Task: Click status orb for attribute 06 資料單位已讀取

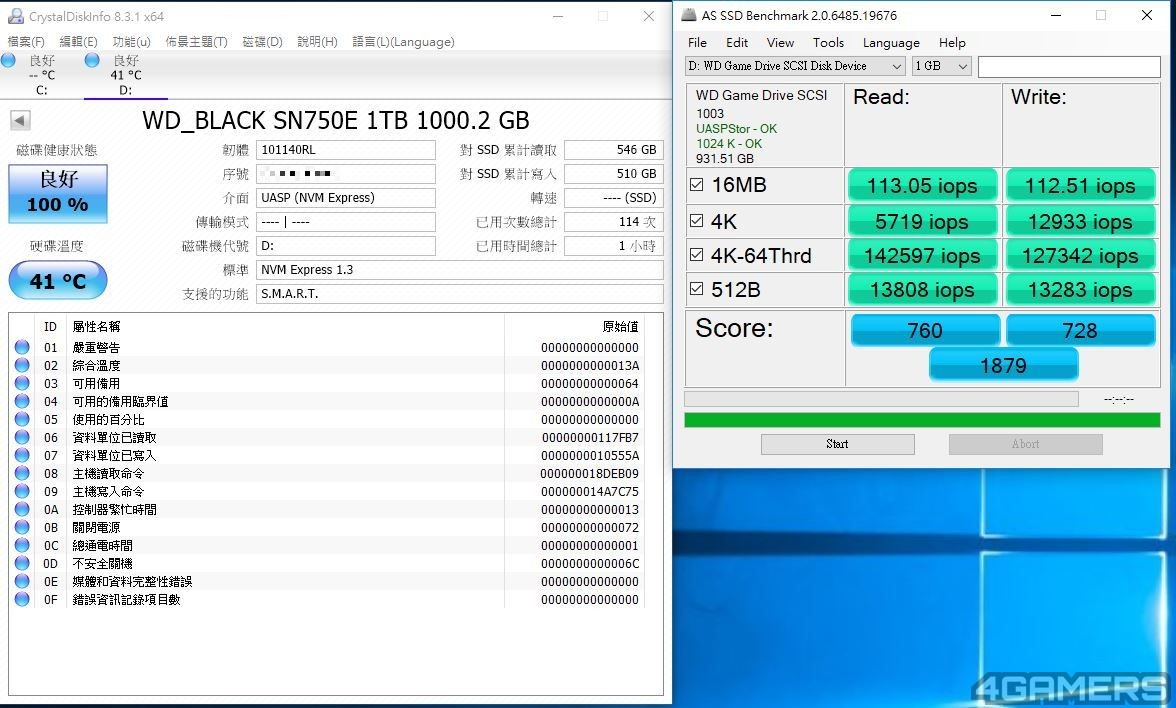Action: pos(22,437)
